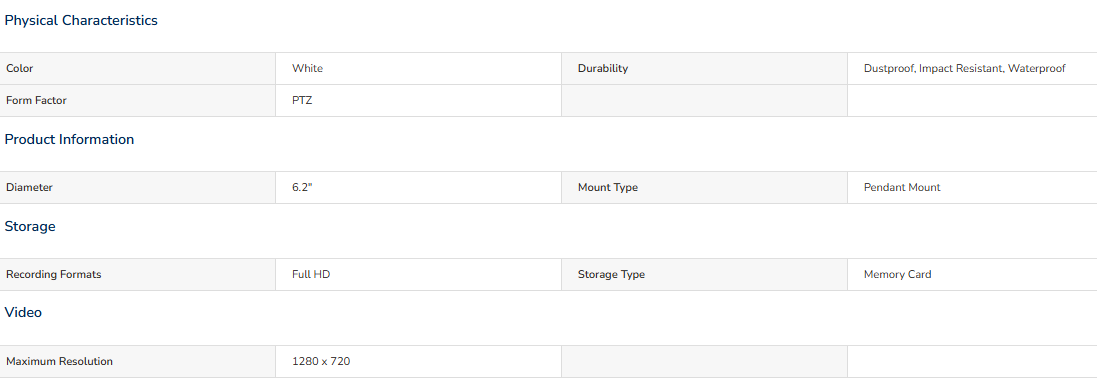Click the 1280 x 720 value
Image resolution: width=1097 pixels, height=385 pixels.
coord(321,362)
